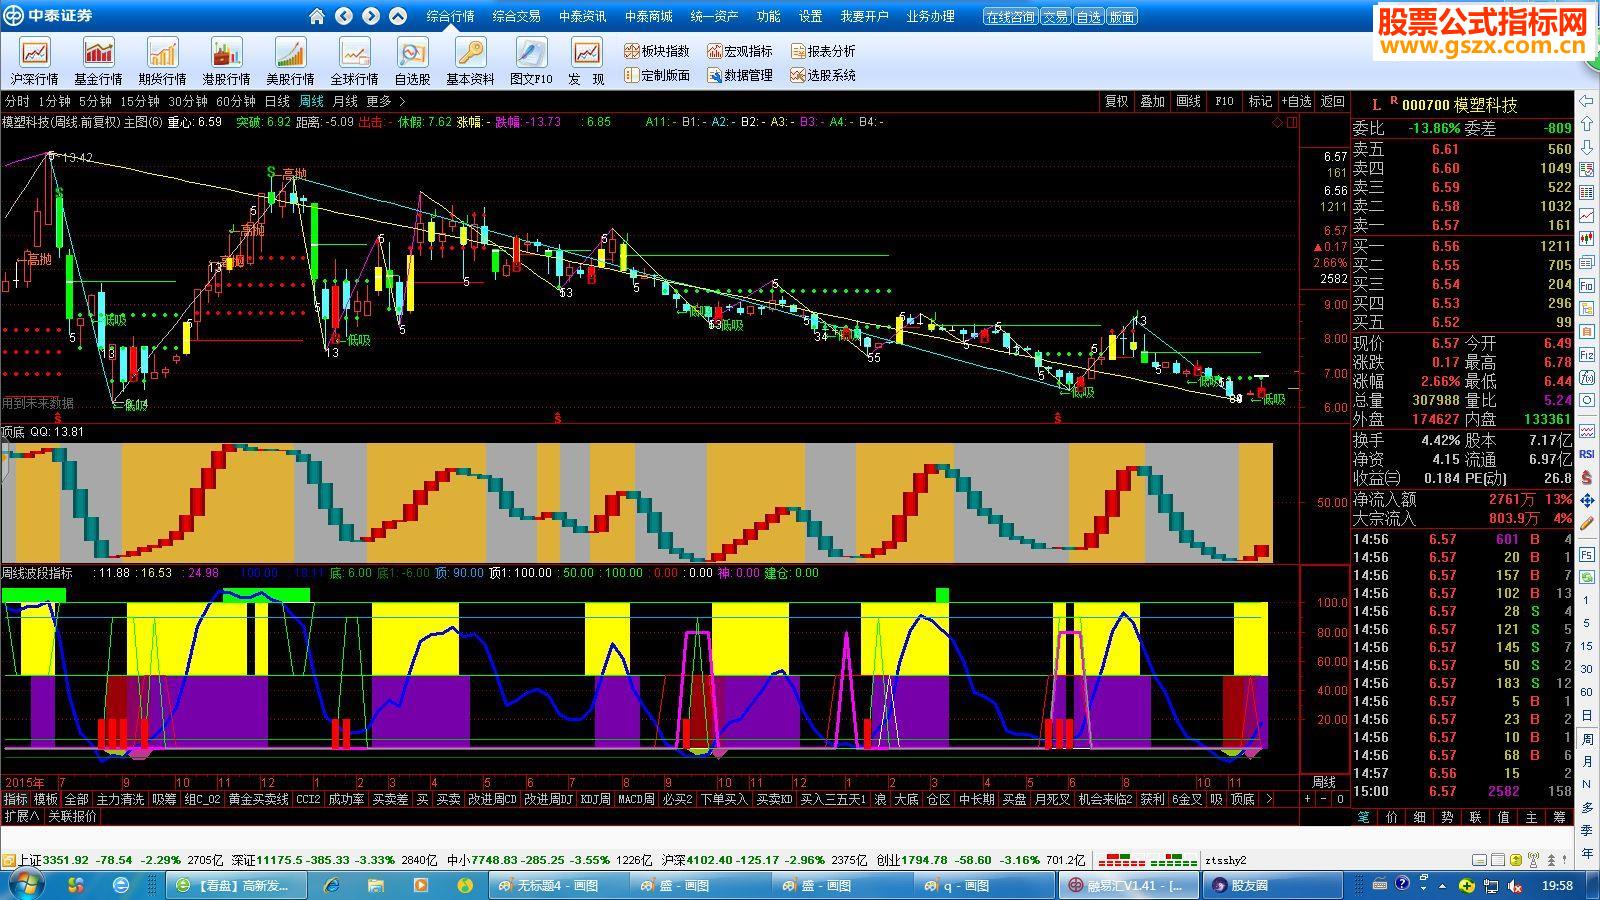Open 选股系统 stock screening system
Screen dimensions: 1600x900
pos(823,75)
